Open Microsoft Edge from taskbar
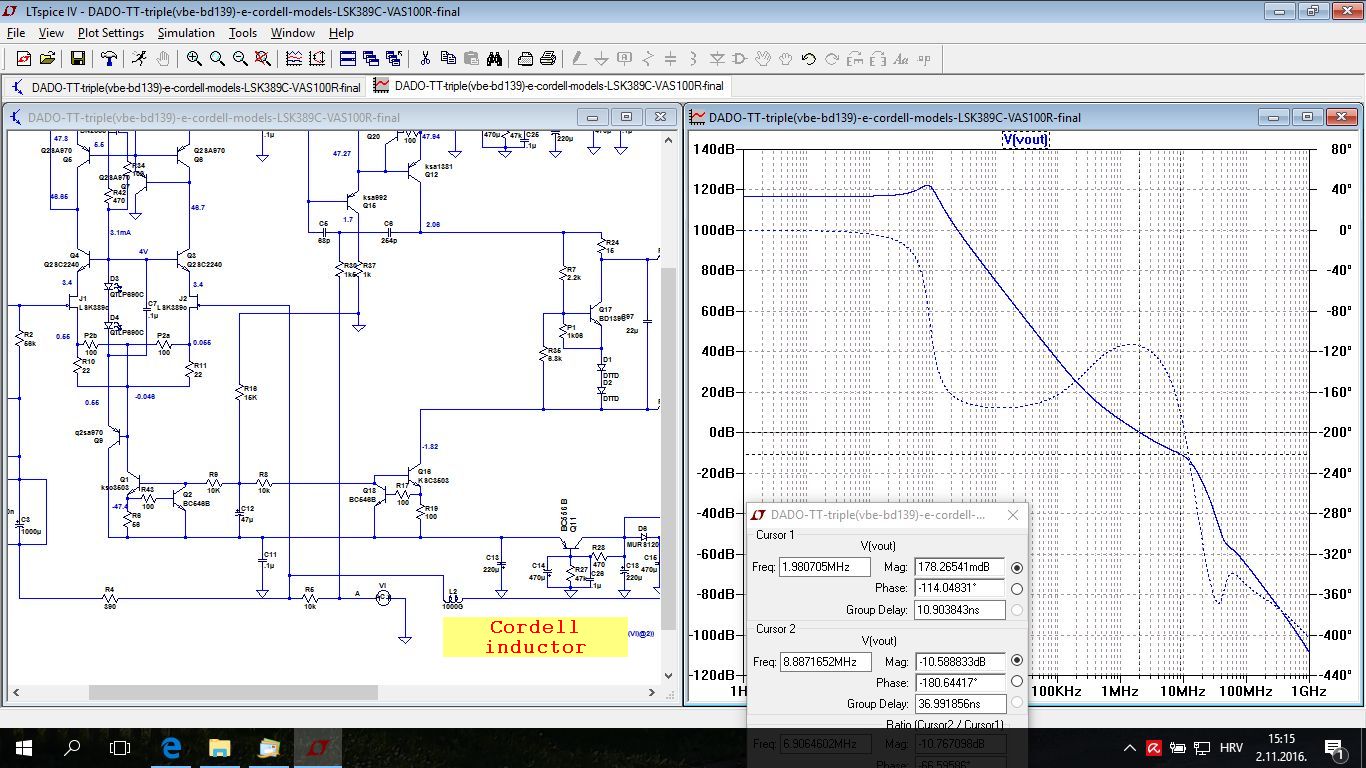The width and height of the screenshot is (1366, 768). tap(171, 748)
